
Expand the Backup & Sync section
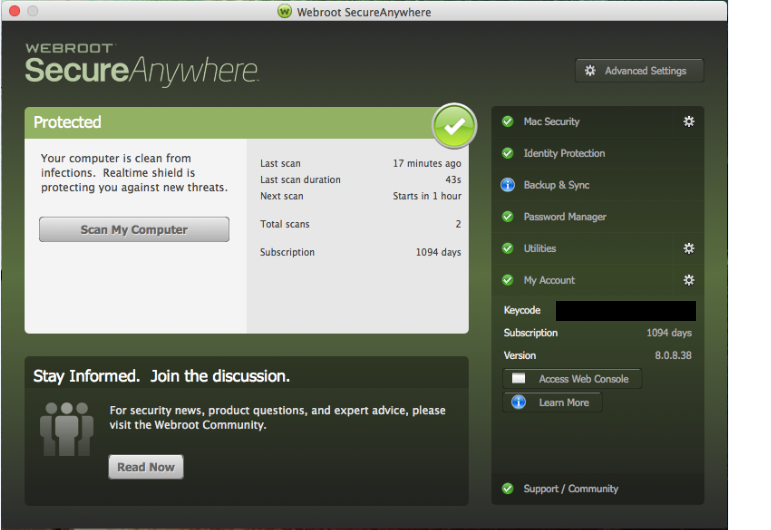pyautogui.click(x=597, y=185)
